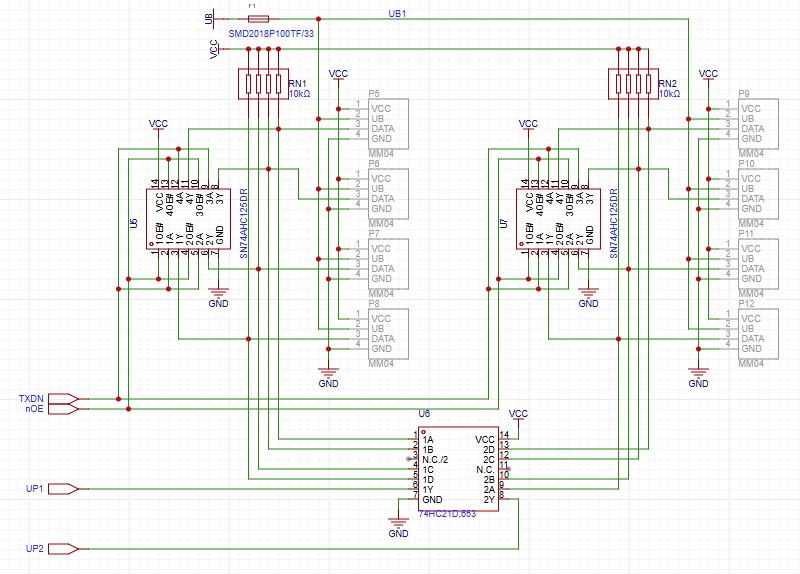Select the GND symbol below U6
The width and height of the screenshot is (800, 574).
[398, 527]
